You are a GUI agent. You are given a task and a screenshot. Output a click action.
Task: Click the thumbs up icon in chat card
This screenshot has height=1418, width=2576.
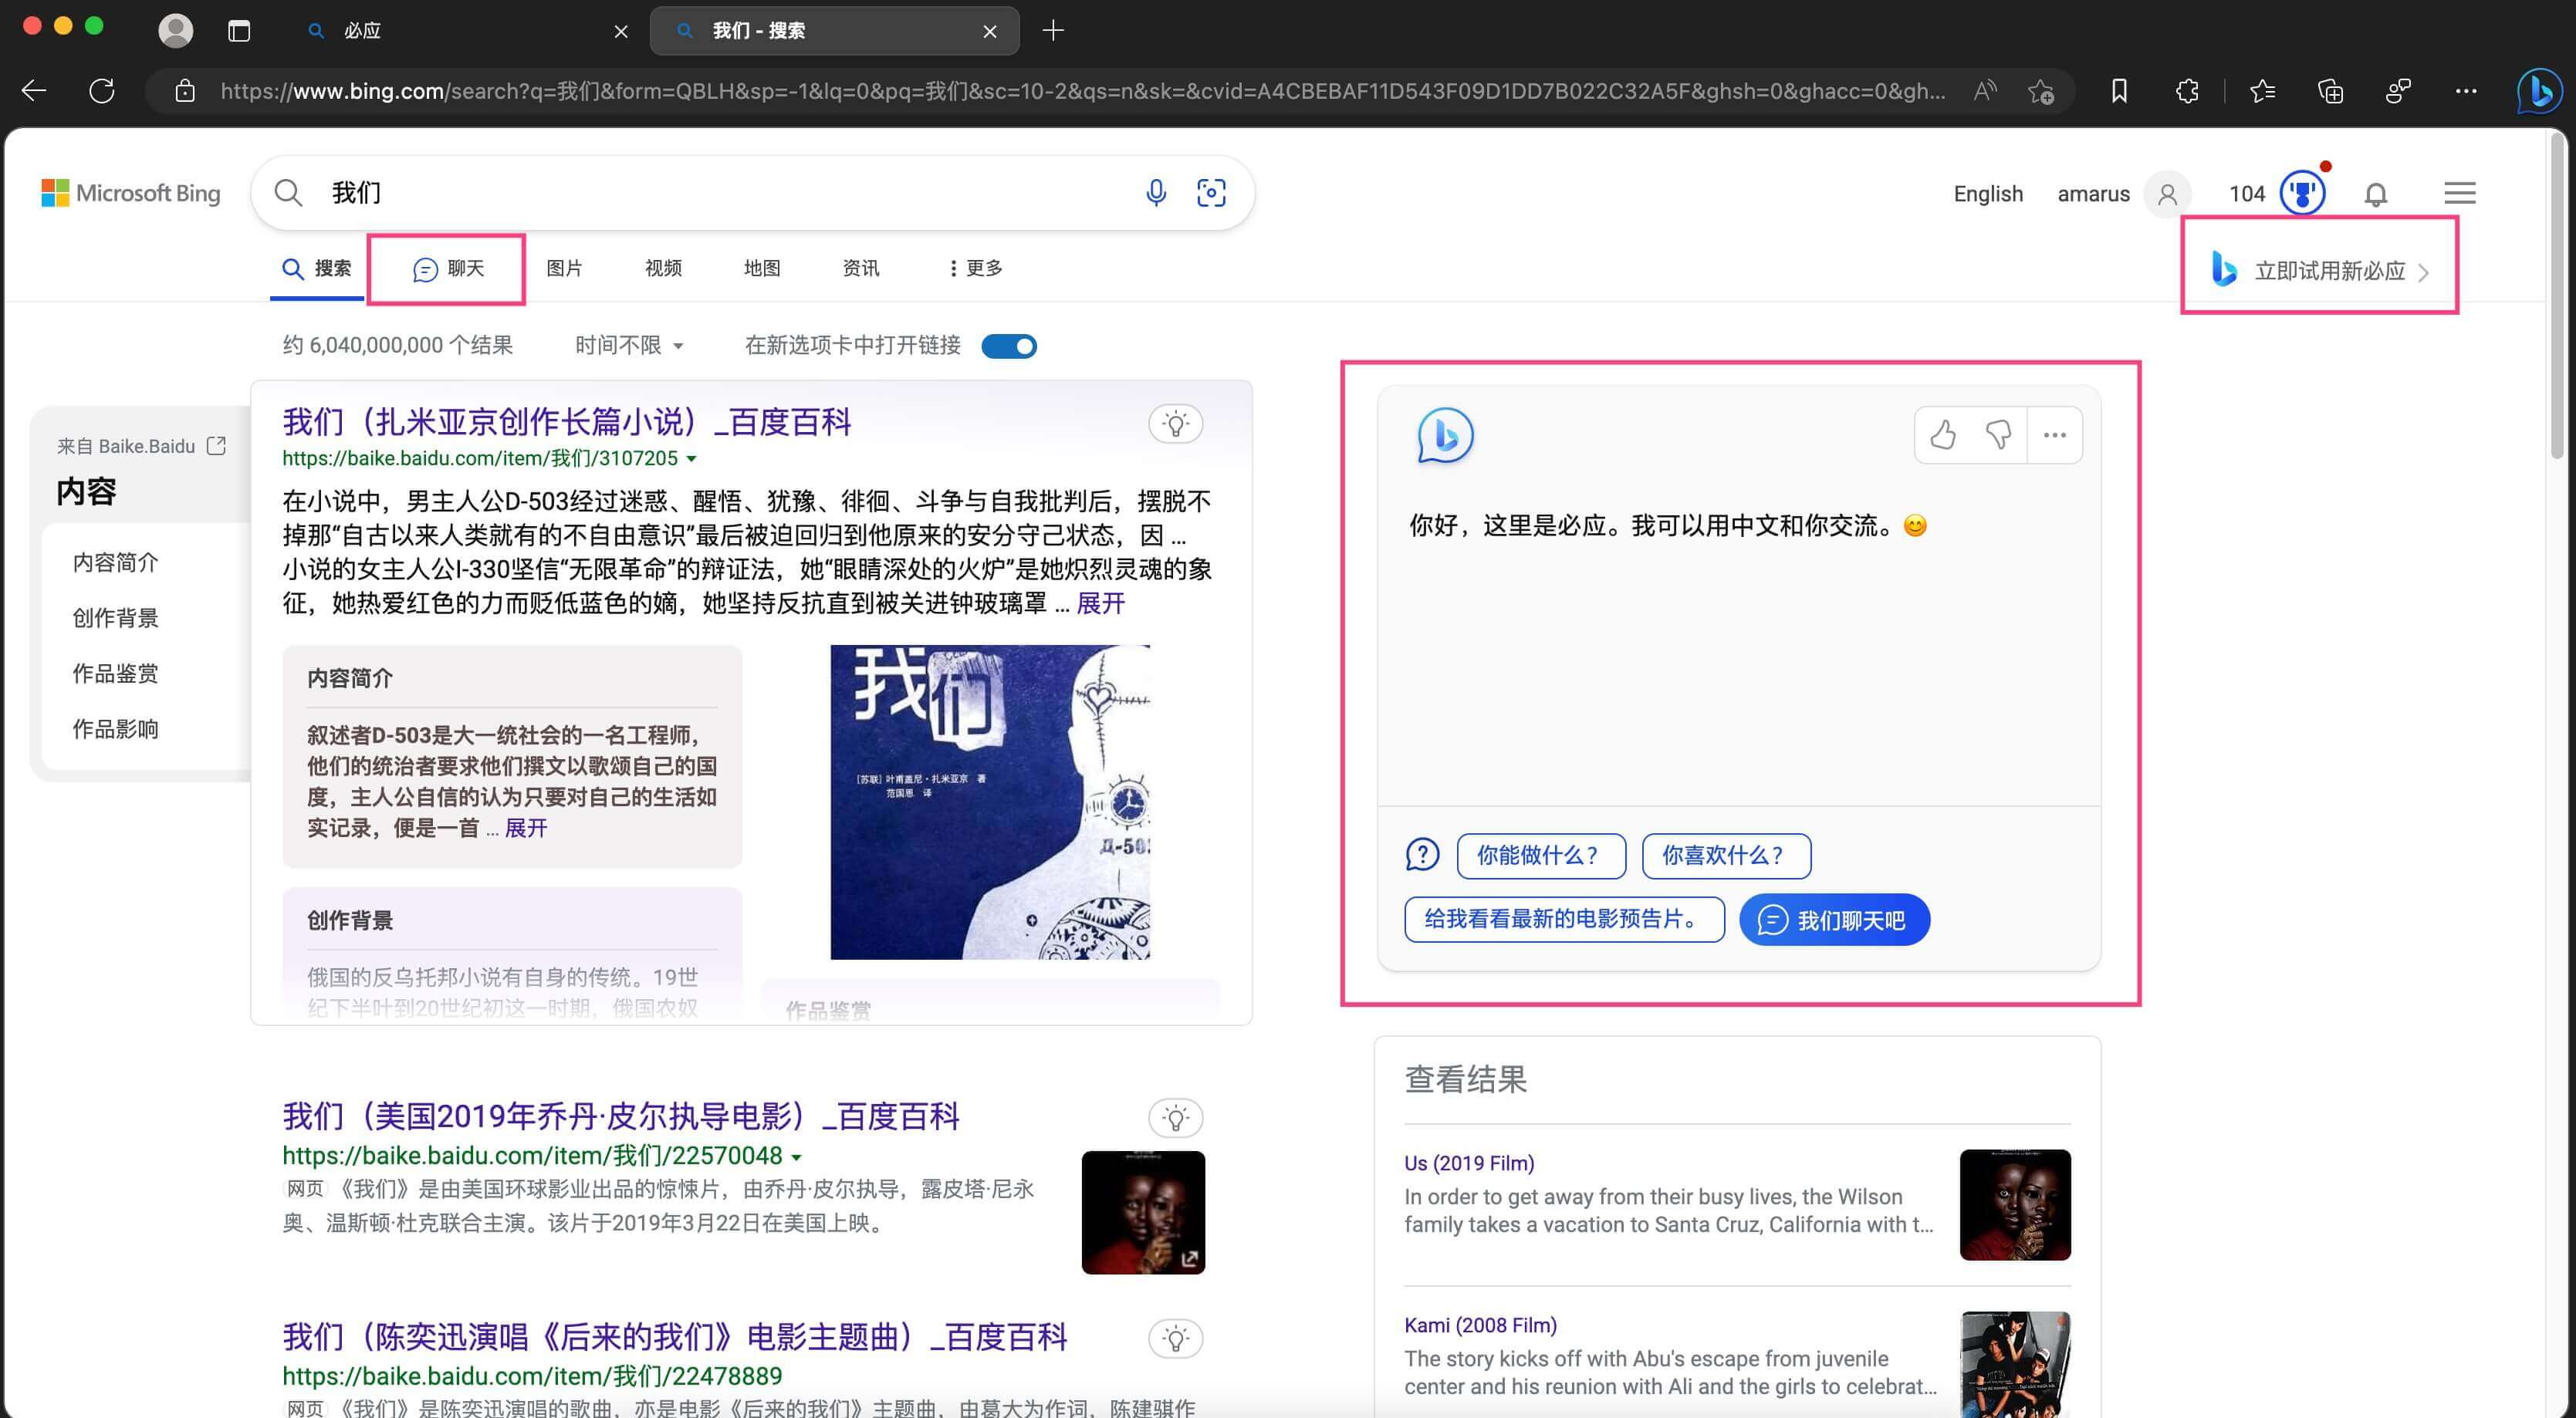tap(1942, 435)
